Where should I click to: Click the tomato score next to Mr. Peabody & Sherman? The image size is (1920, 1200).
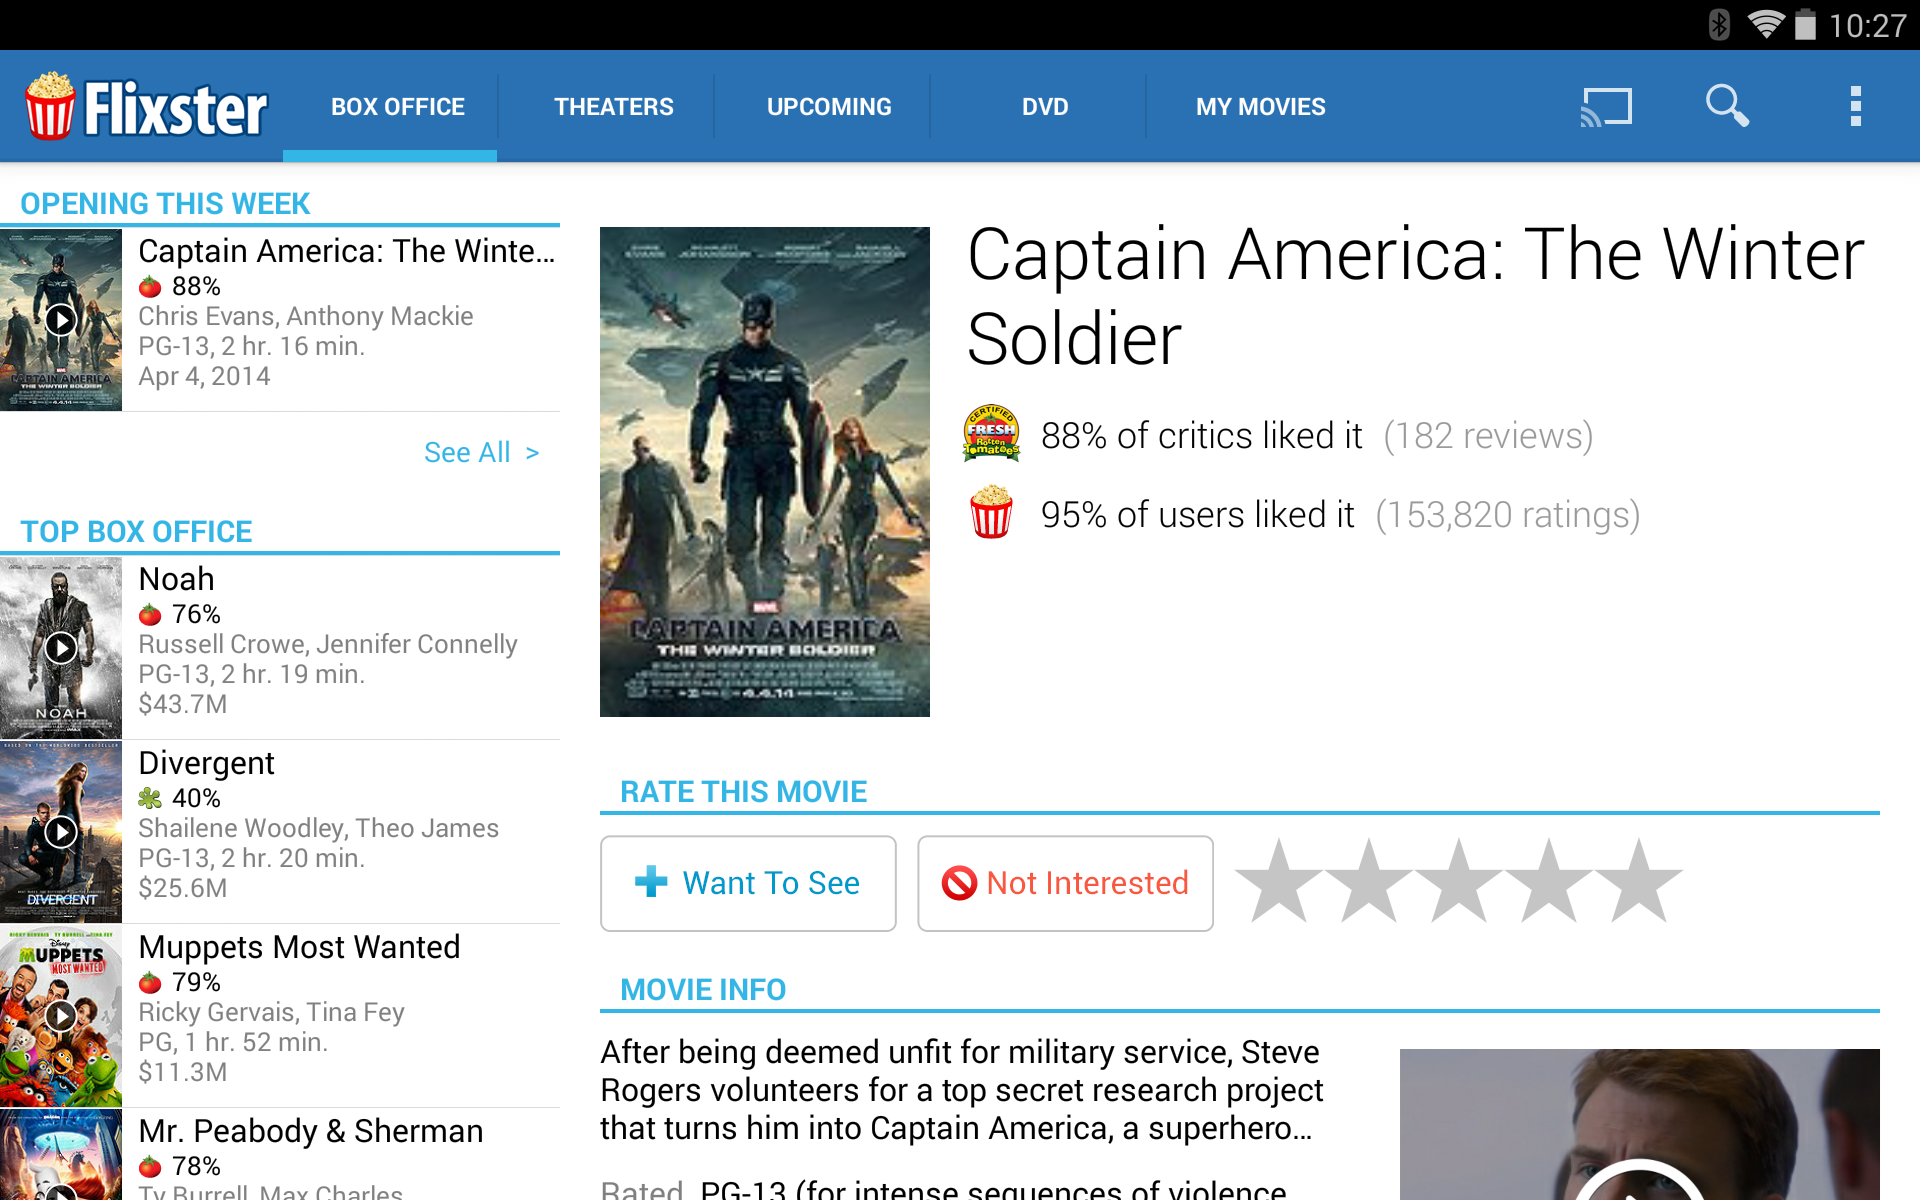152,1165
